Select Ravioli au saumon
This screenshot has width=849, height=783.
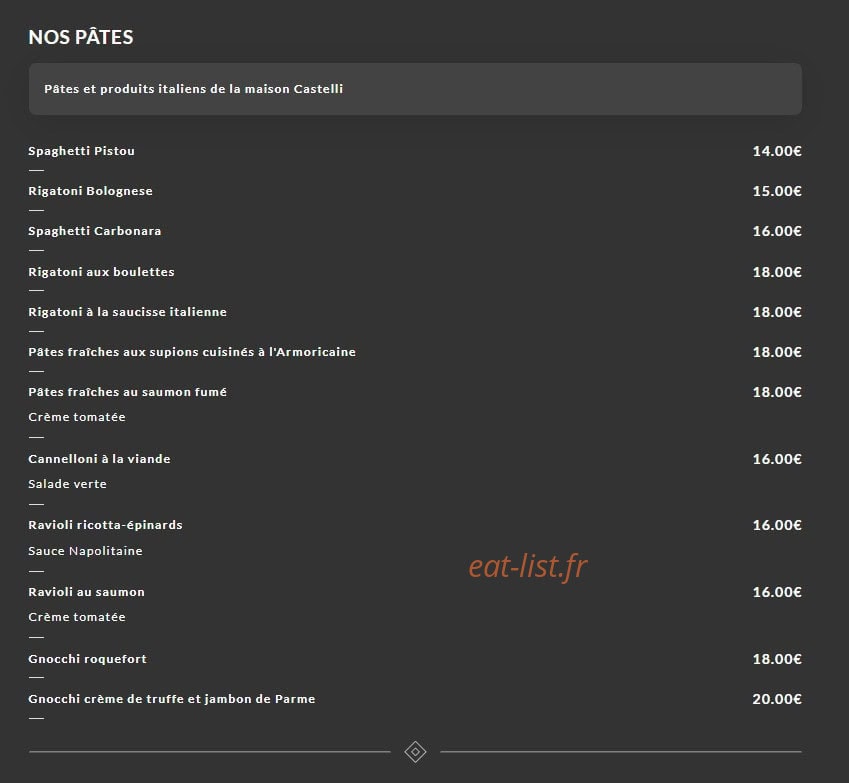point(86,592)
